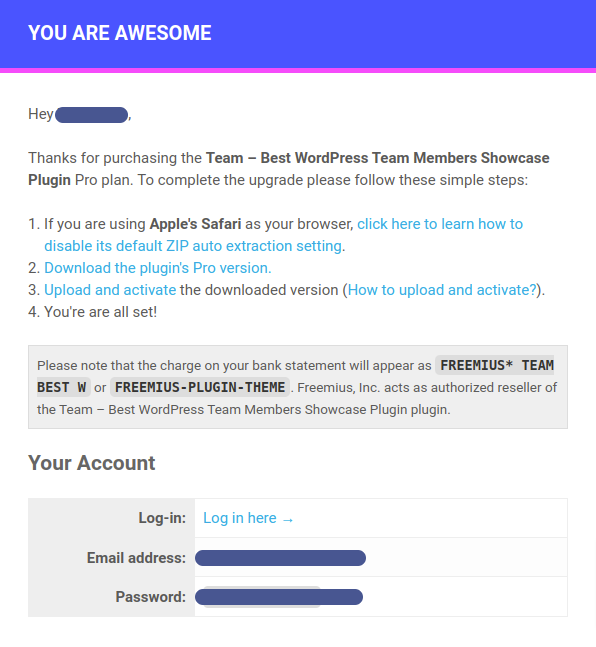This screenshot has height=647, width=596.
Task: Click the Email address: row label
Action: (136, 558)
